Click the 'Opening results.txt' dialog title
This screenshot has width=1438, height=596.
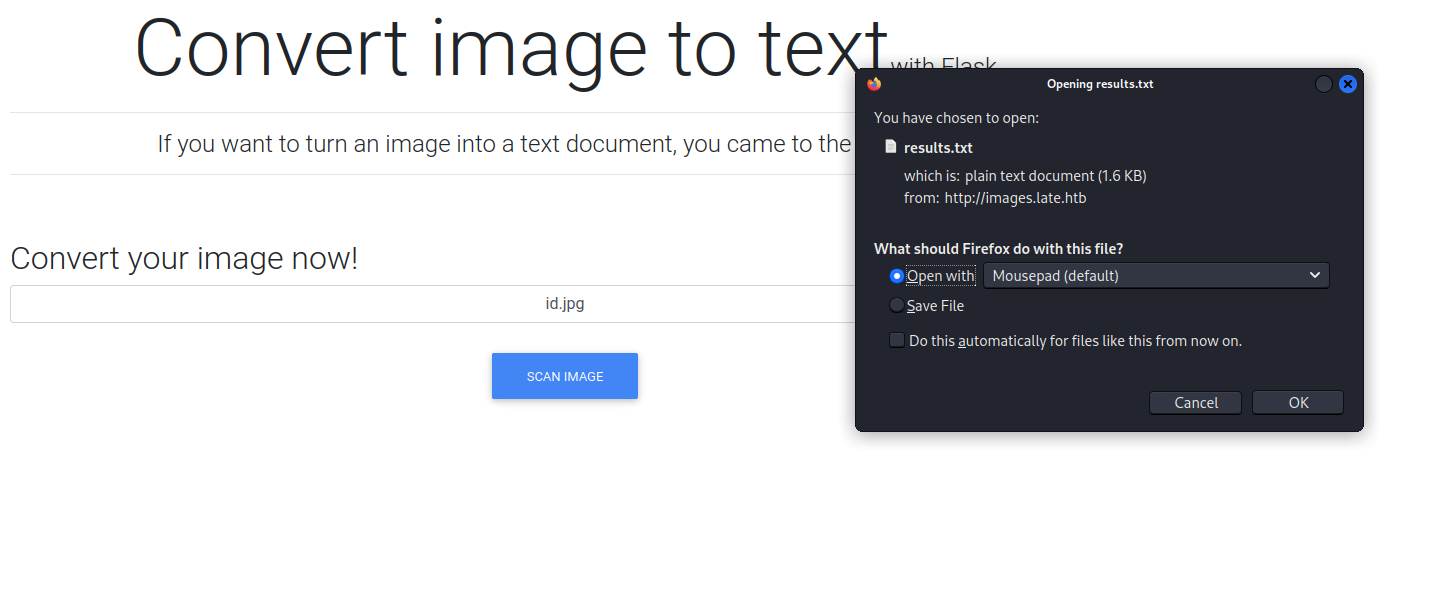1099,84
